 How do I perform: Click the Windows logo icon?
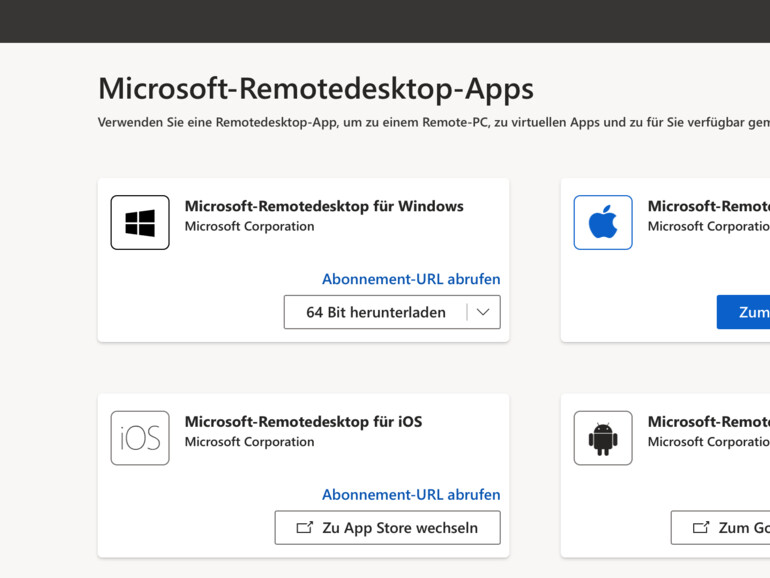tap(140, 222)
